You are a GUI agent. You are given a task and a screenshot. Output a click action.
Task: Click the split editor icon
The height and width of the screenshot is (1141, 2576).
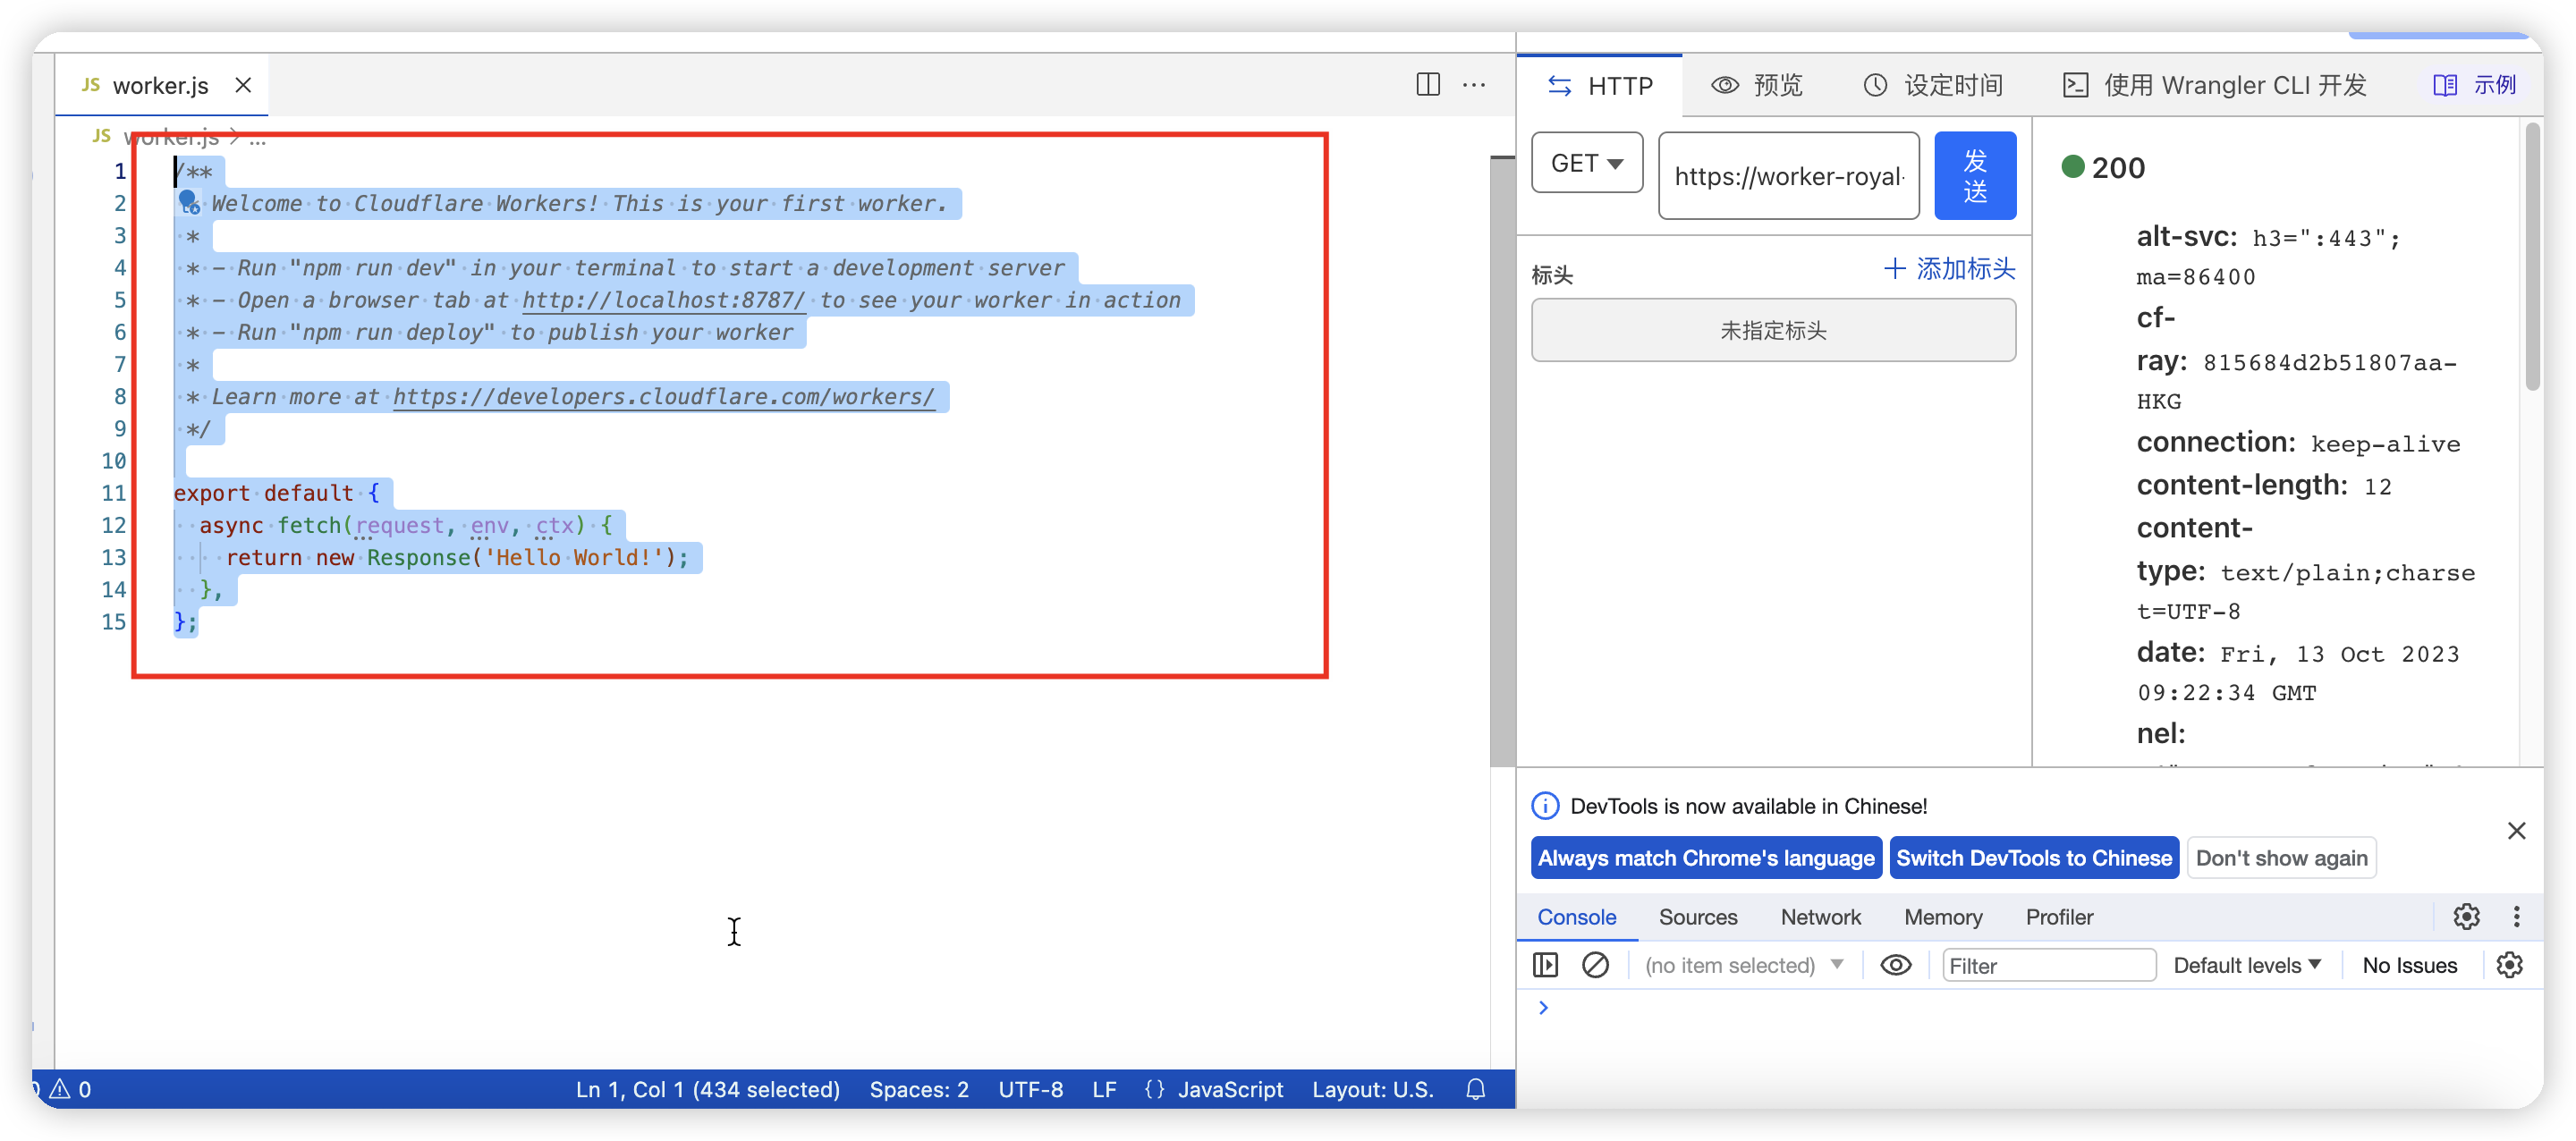(x=1428, y=85)
